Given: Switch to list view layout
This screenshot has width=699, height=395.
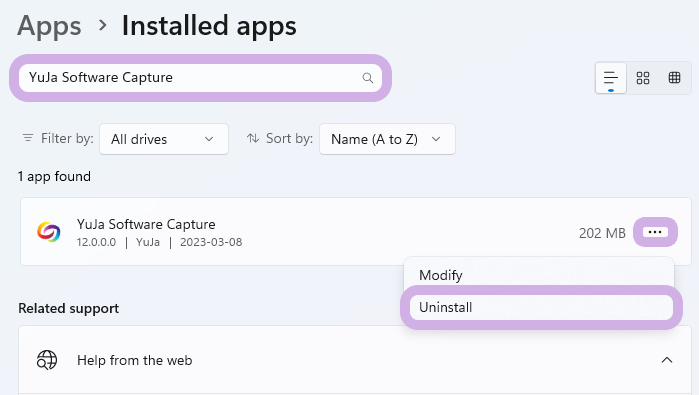Looking at the screenshot, I should (x=611, y=78).
